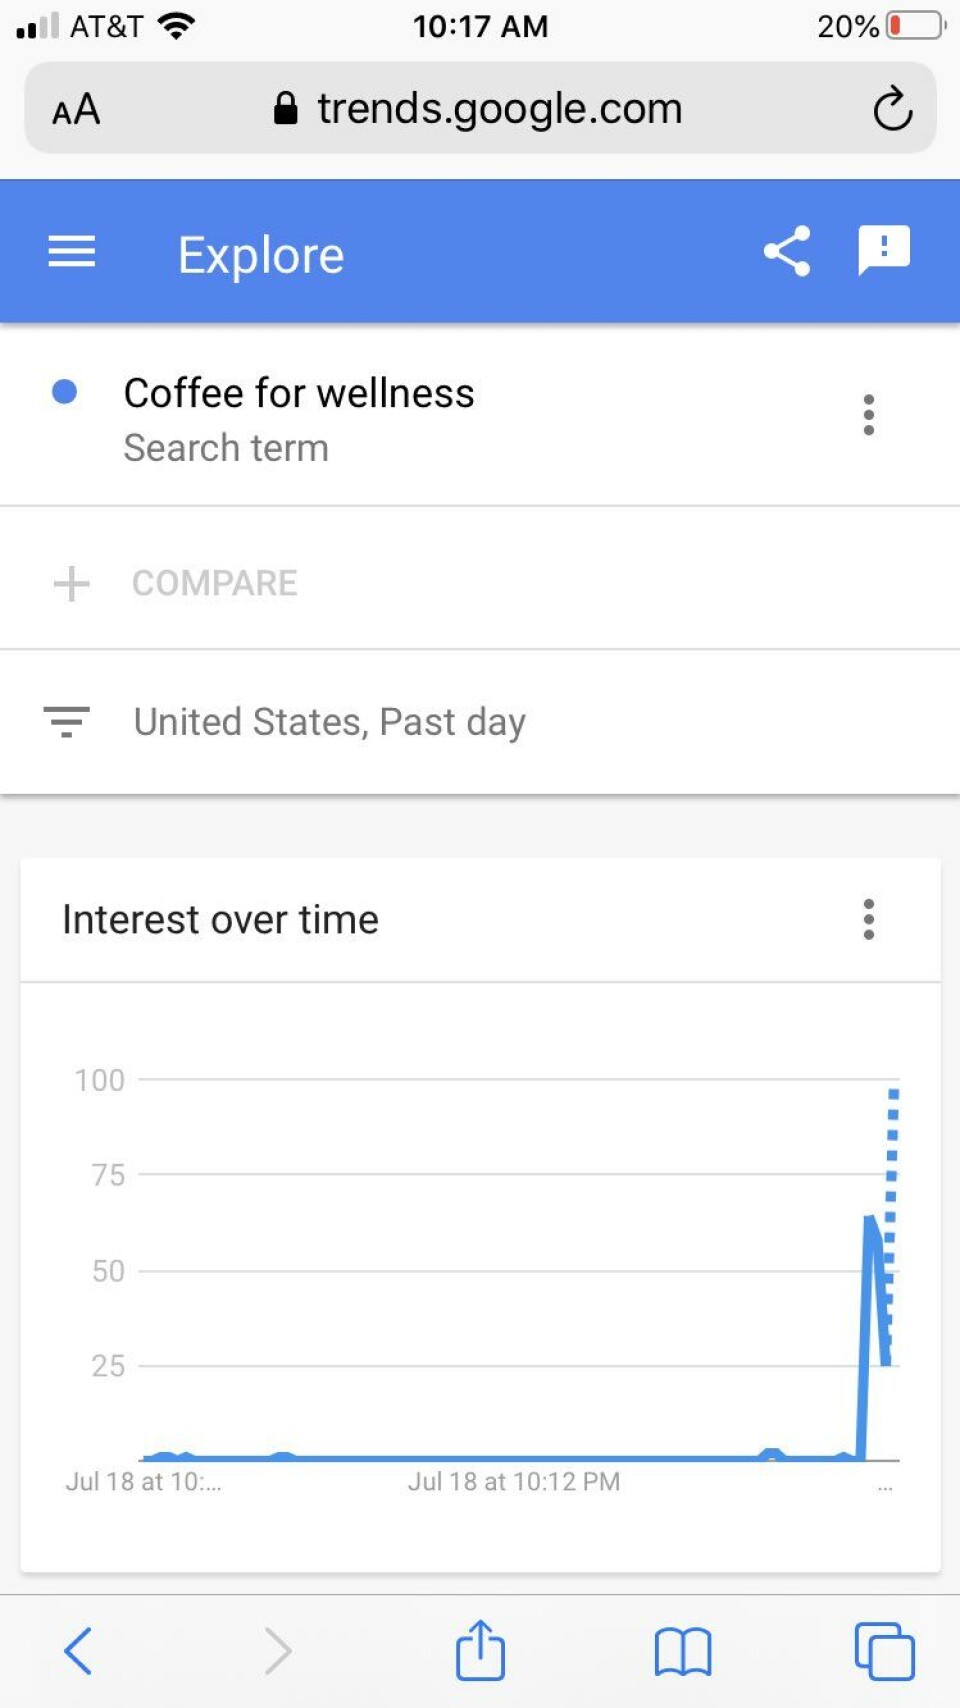Tap the share icon in Explore header

click(x=787, y=251)
